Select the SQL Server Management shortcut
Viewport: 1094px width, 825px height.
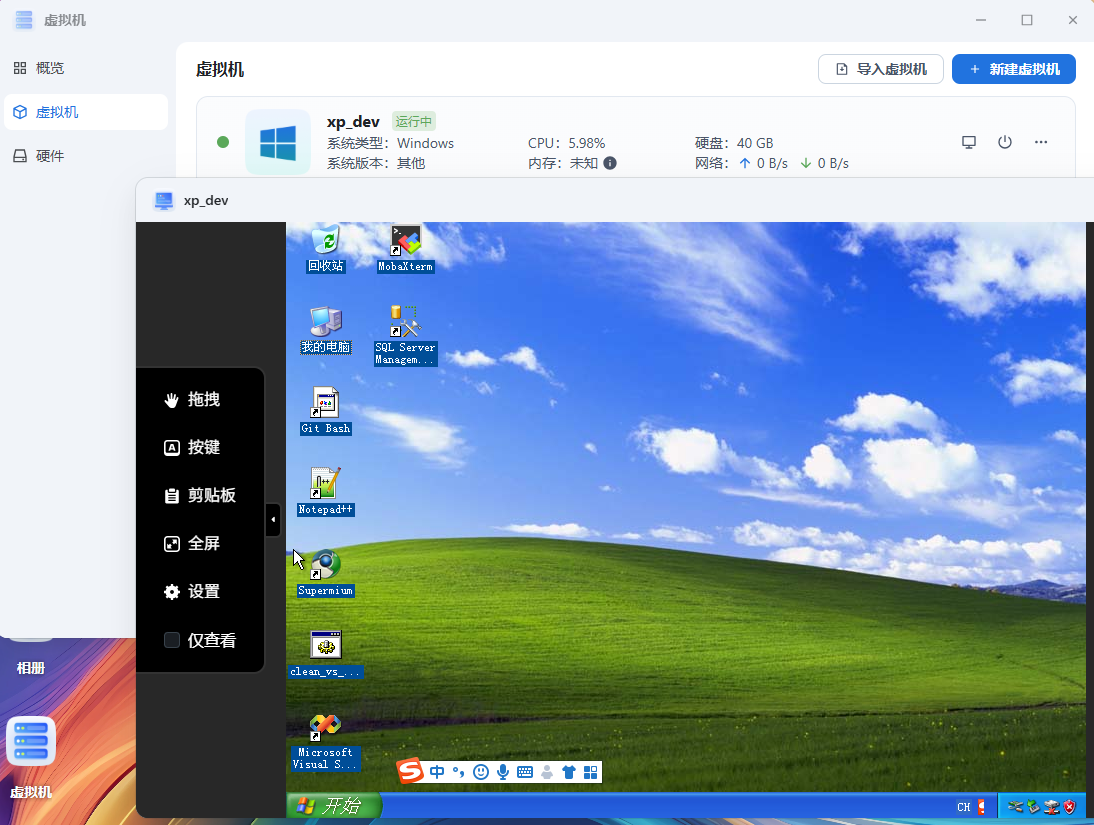[405, 335]
